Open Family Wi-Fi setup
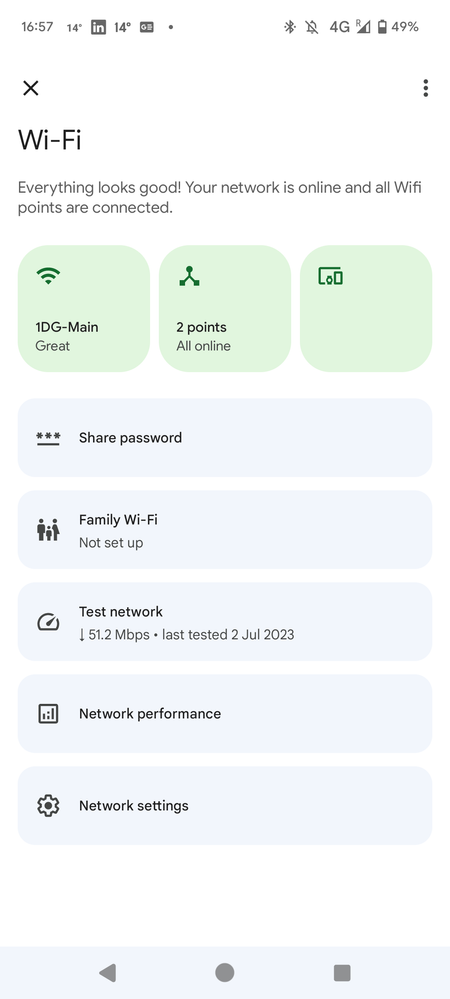 tap(225, 529)
